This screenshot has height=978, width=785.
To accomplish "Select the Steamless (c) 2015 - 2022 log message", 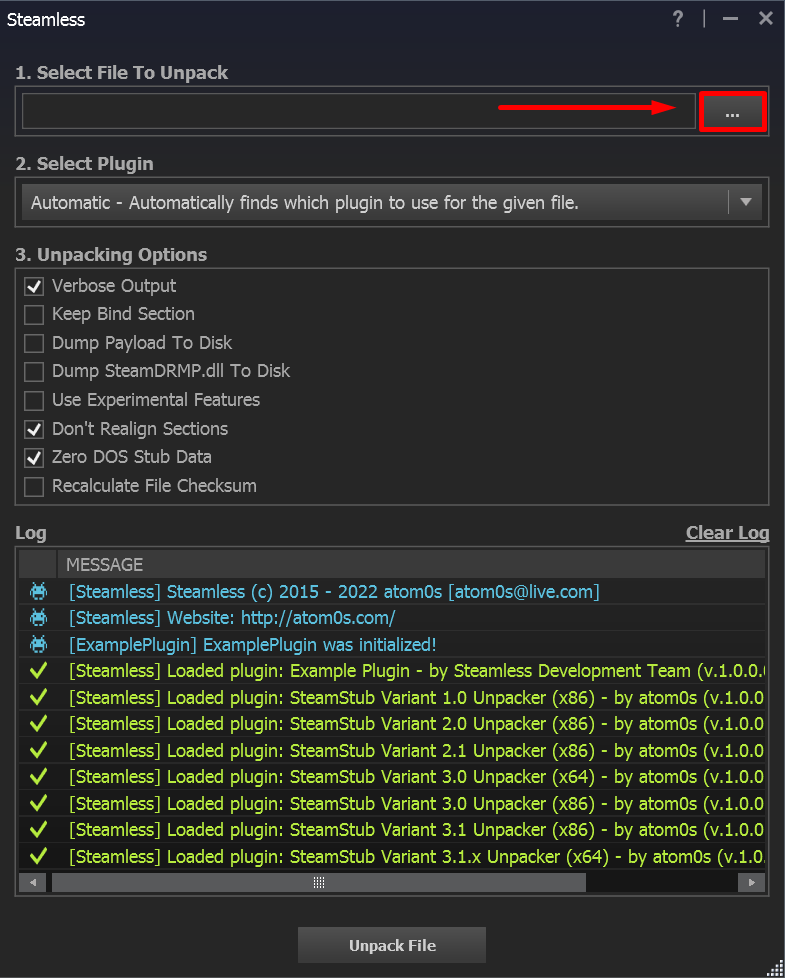I will [x=334, y=592].
